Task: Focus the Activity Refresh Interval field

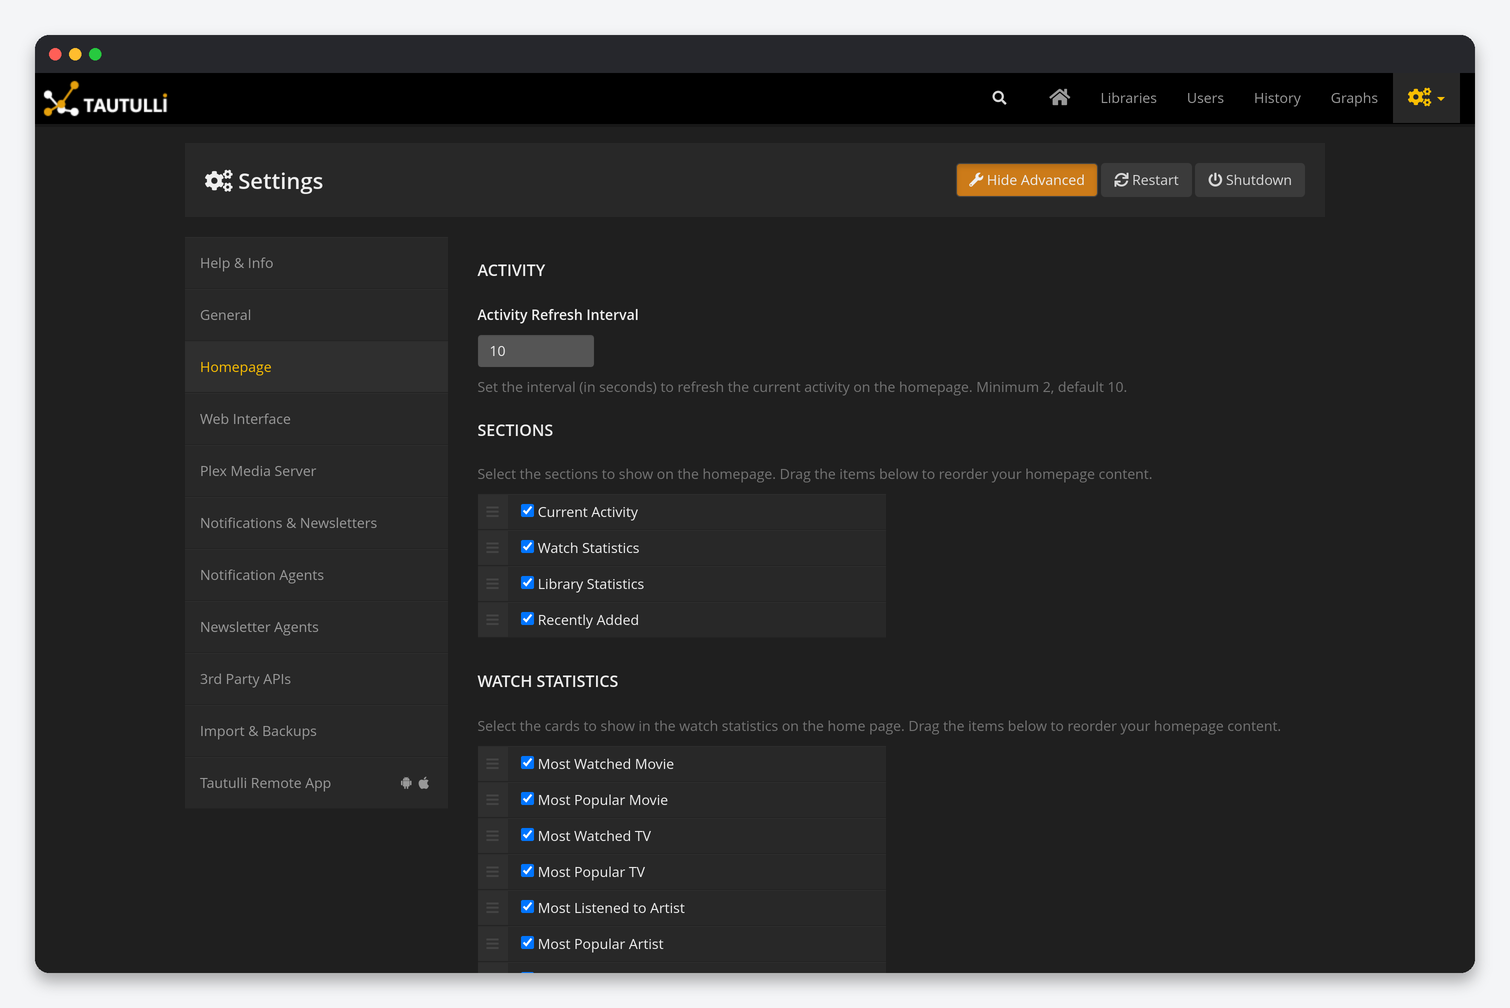Action: (x=535, y=351)
